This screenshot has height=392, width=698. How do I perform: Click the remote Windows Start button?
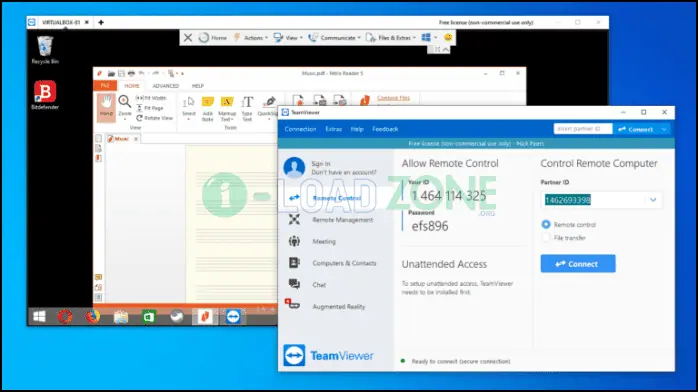39,316
